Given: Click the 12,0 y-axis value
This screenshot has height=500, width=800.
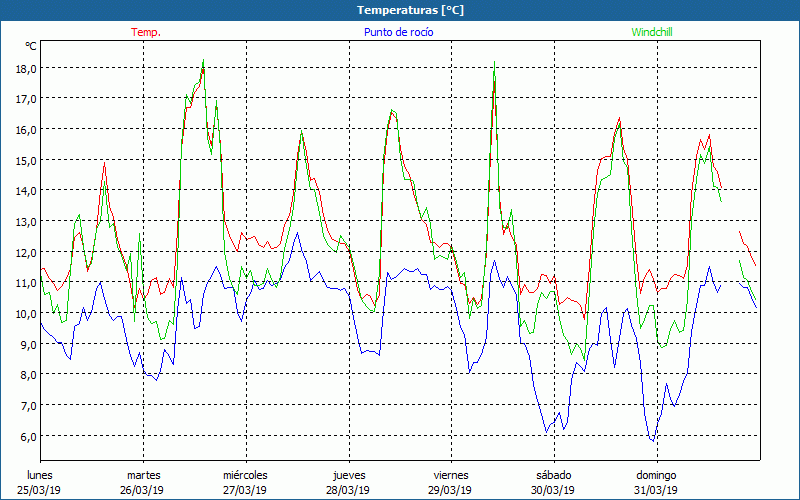Looking at the screenshot, I should click(26, 253).
